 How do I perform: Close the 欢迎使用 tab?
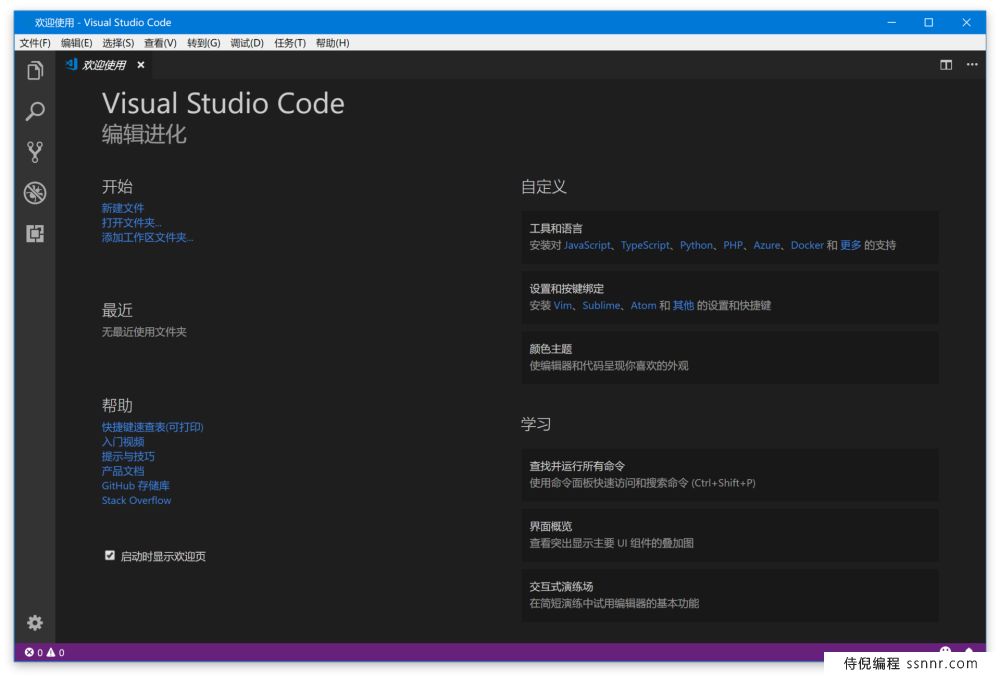141,65
